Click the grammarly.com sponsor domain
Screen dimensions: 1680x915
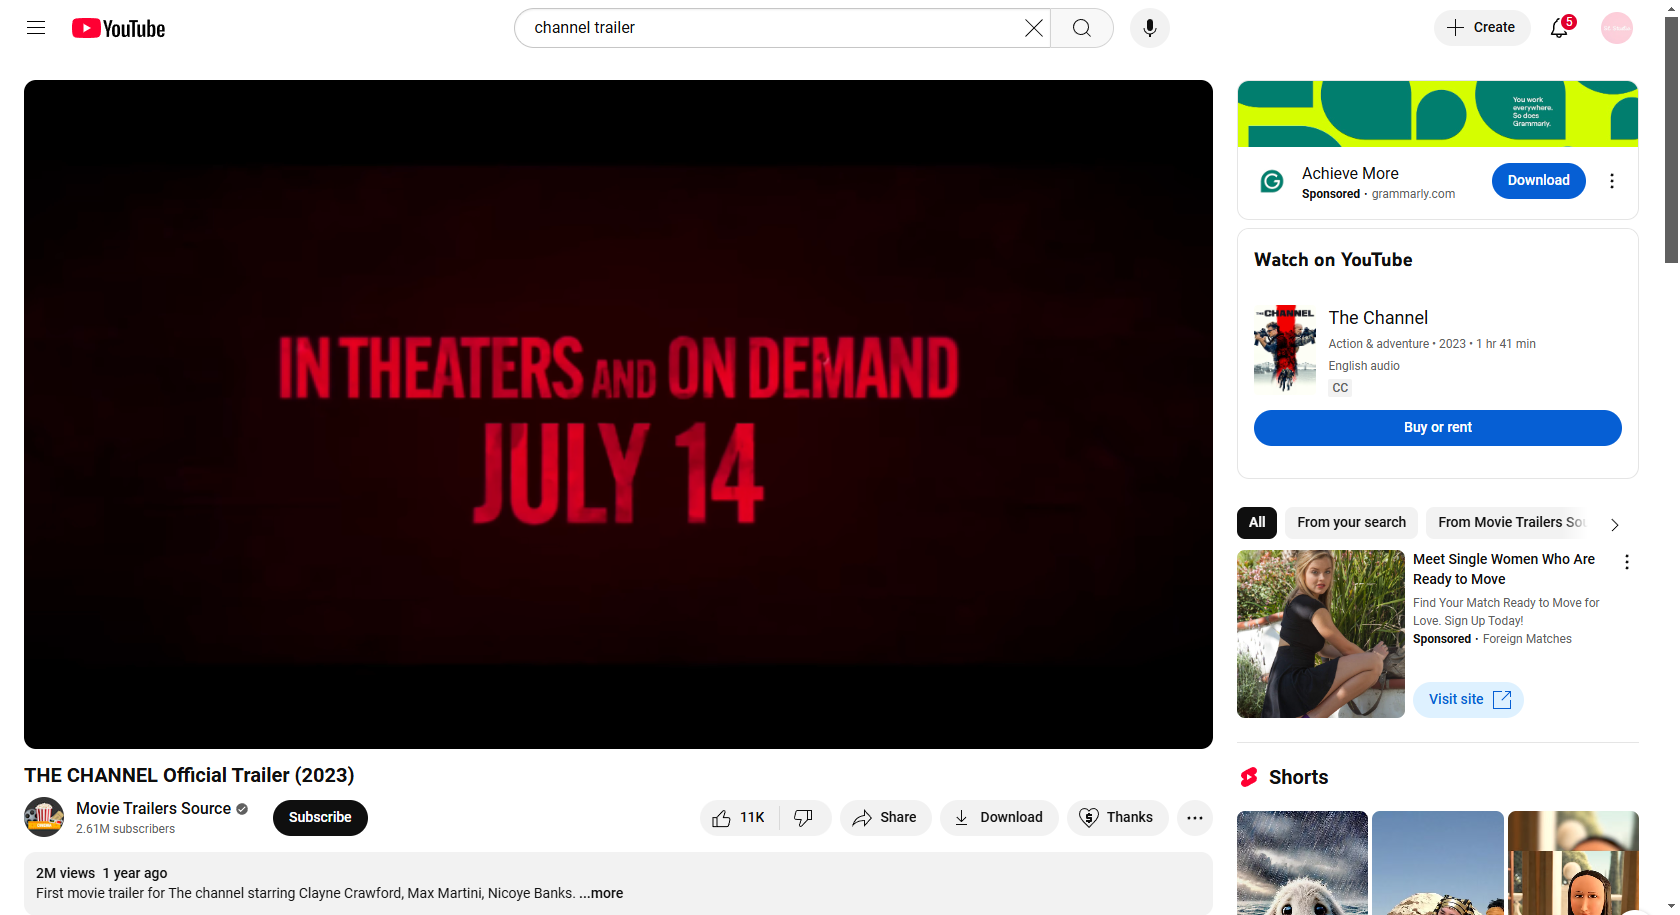coord(1413,194)
